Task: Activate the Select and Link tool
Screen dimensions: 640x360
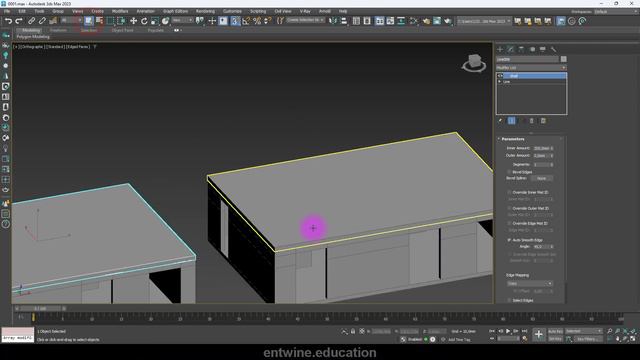Action: [31, 21]
